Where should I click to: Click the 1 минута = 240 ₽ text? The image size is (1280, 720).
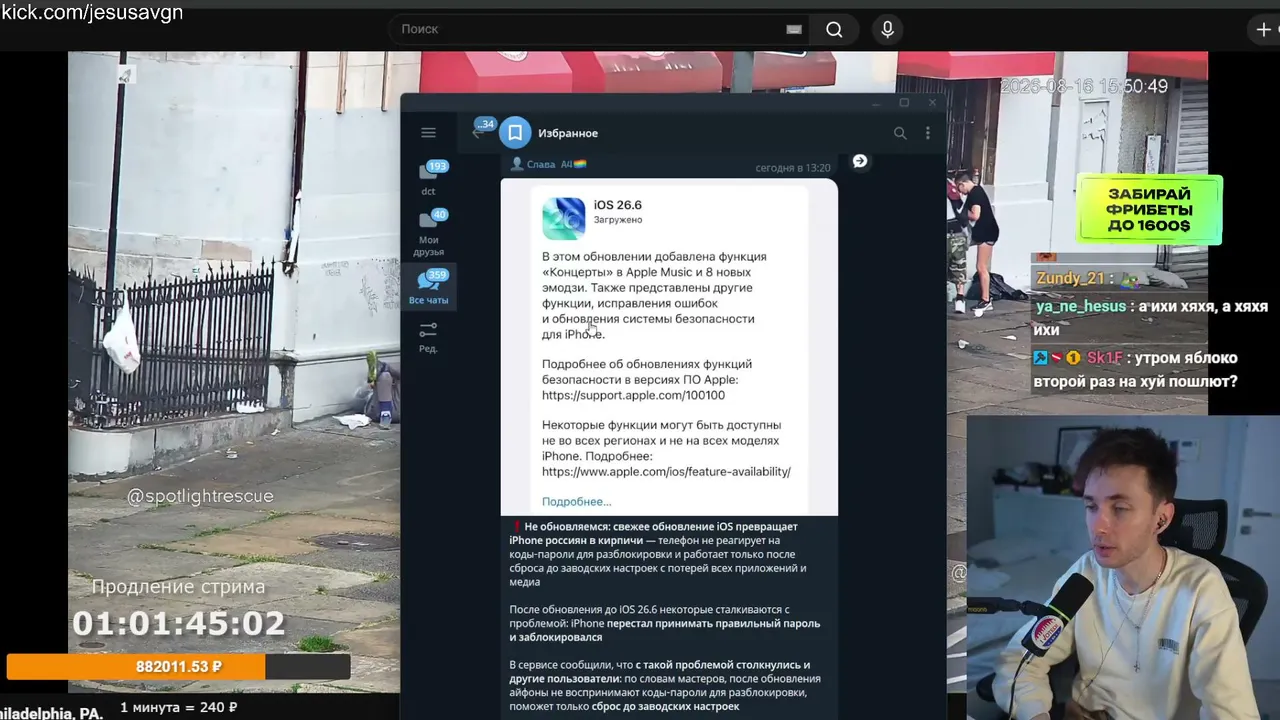click(x=179, y=707)
